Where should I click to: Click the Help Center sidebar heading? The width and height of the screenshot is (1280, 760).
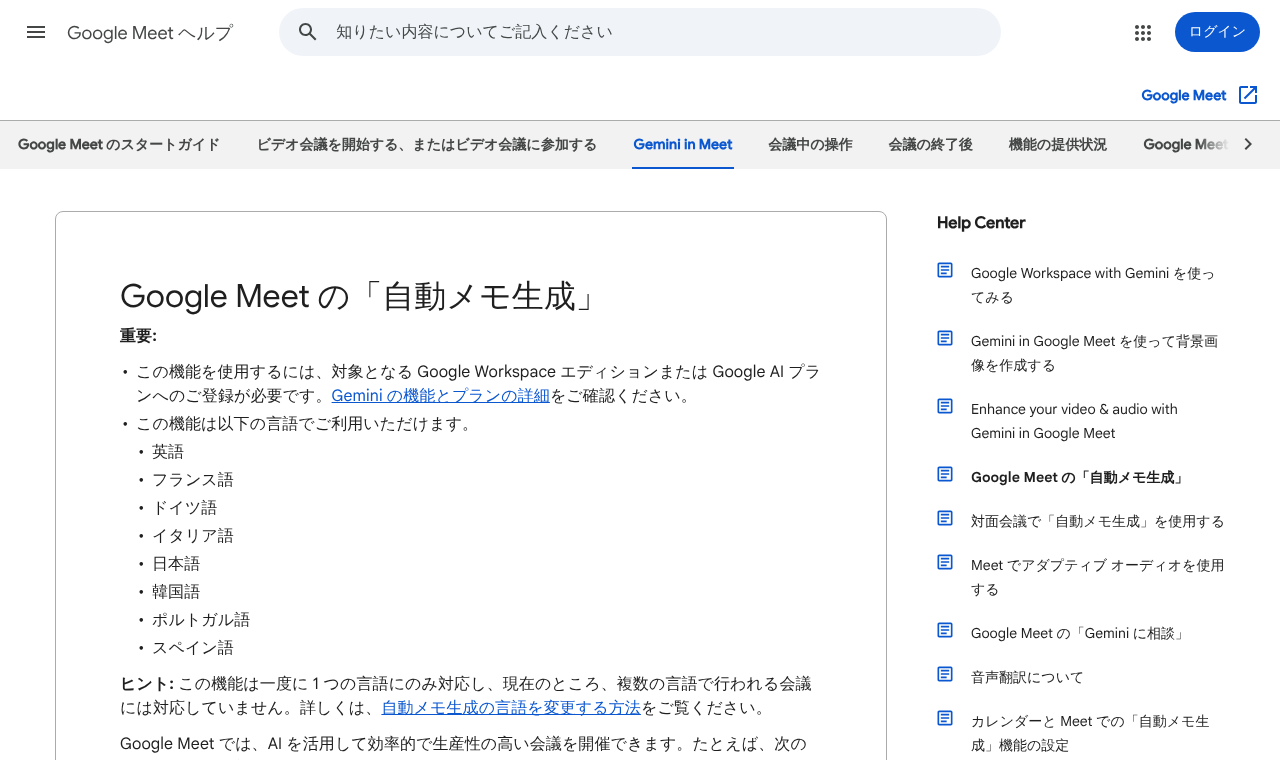(x=981, y=223)
